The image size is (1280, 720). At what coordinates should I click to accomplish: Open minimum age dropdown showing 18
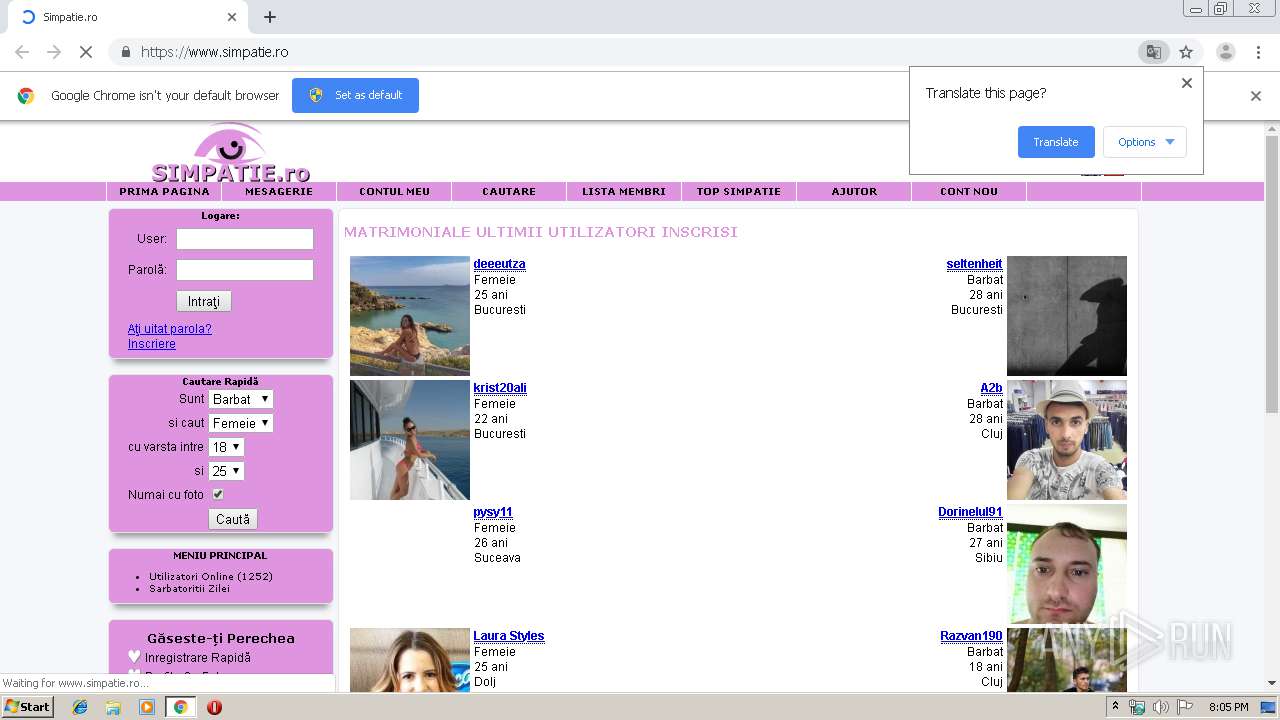[226, 447]
